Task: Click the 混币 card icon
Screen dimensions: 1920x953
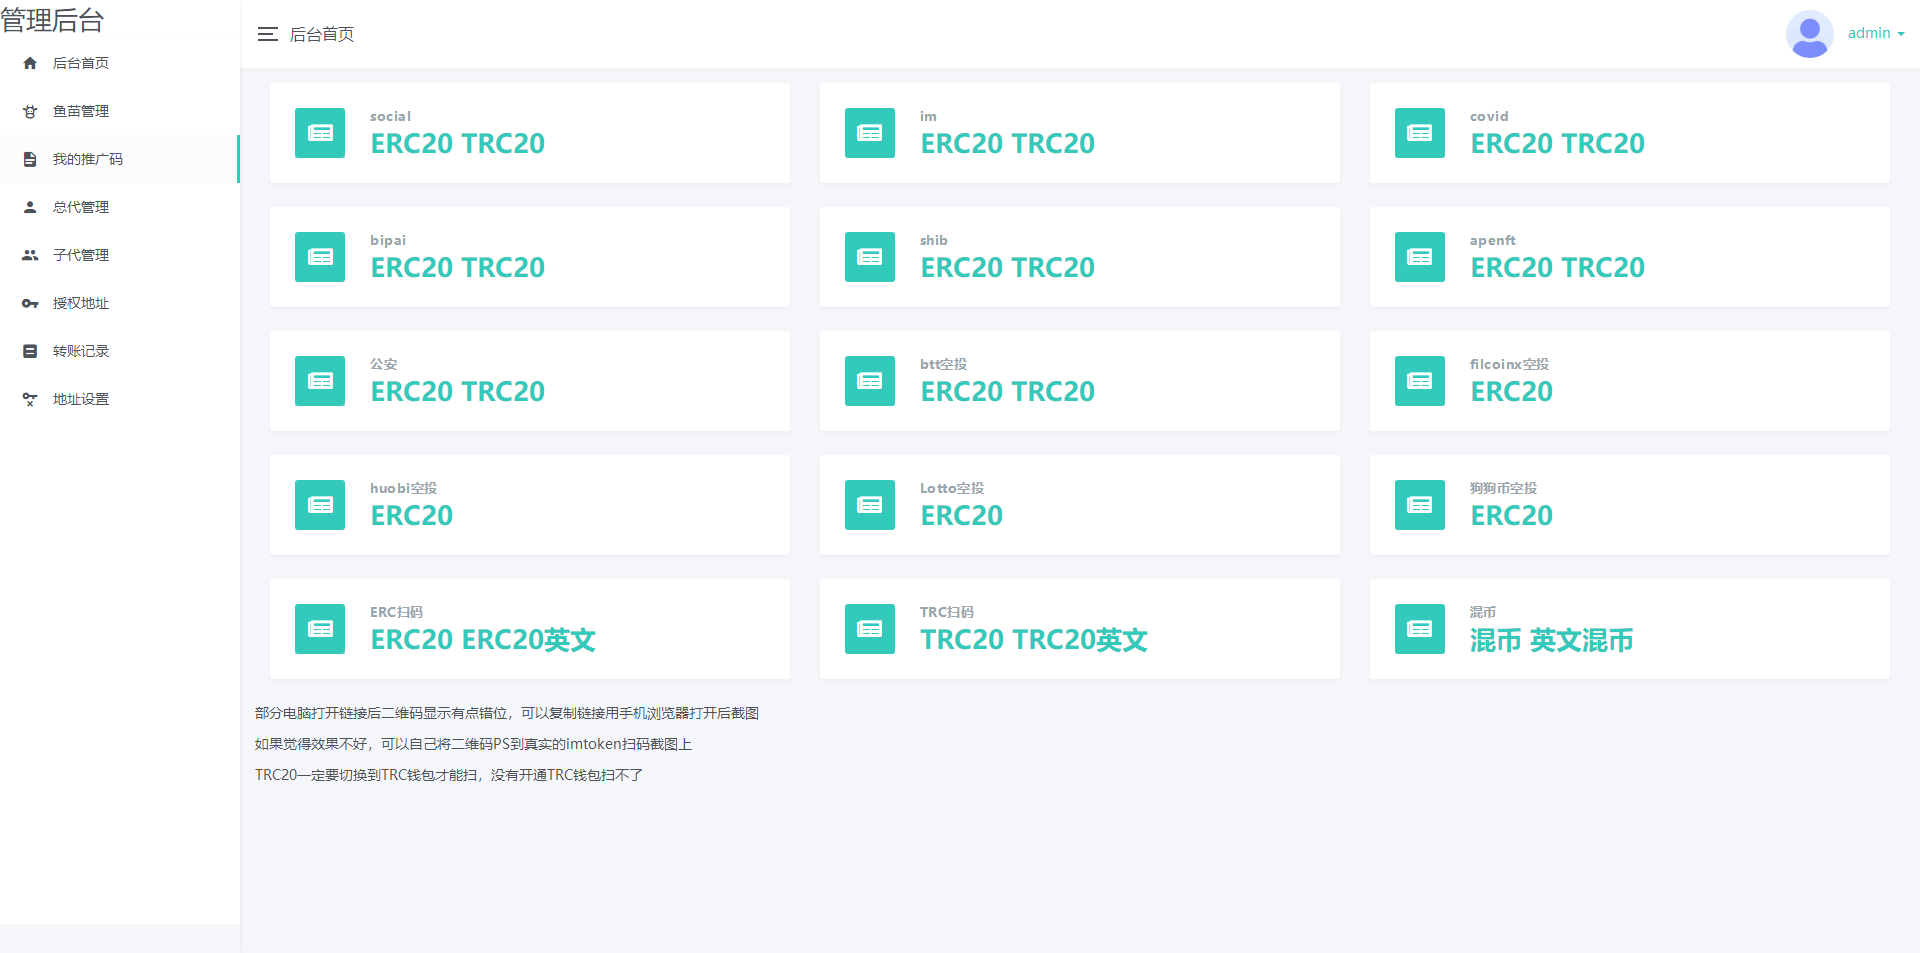Action: [1420, 629]
